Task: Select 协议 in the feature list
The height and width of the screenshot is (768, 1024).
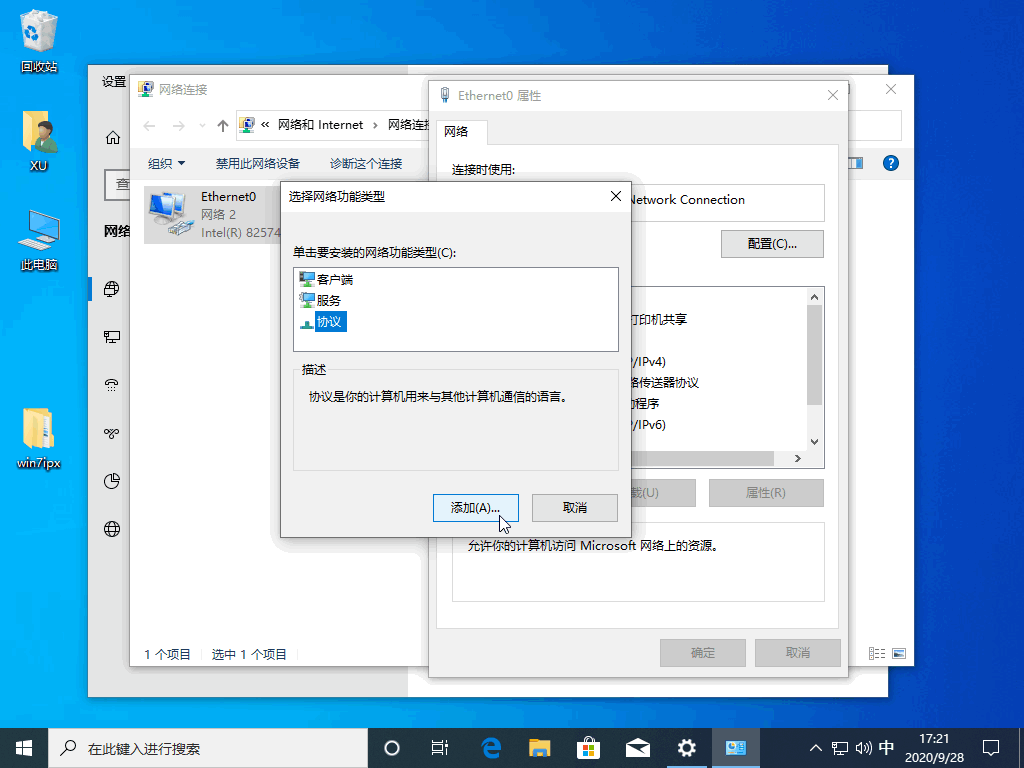Action: (x=329, y=322)
